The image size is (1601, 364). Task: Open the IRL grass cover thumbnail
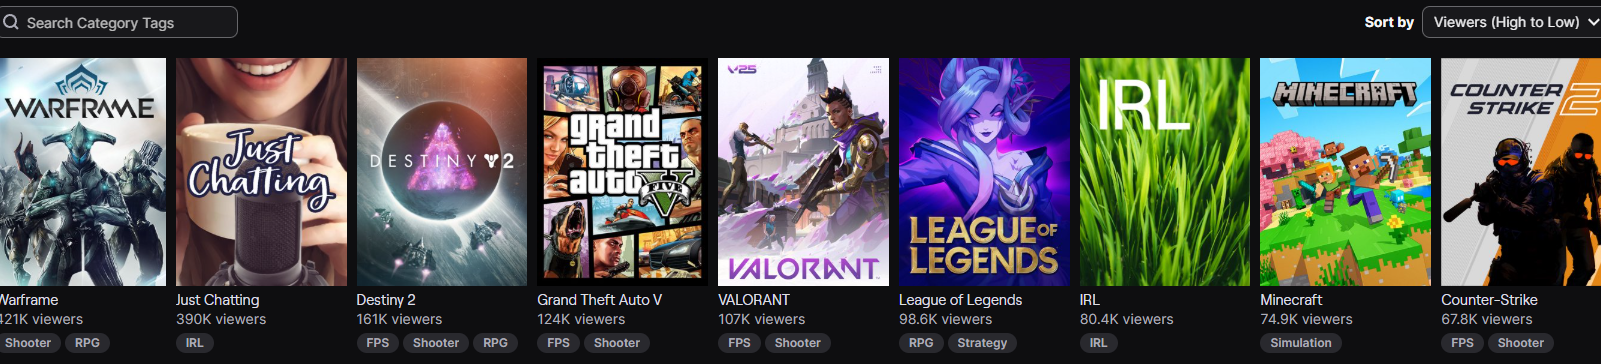point(1165,172)
